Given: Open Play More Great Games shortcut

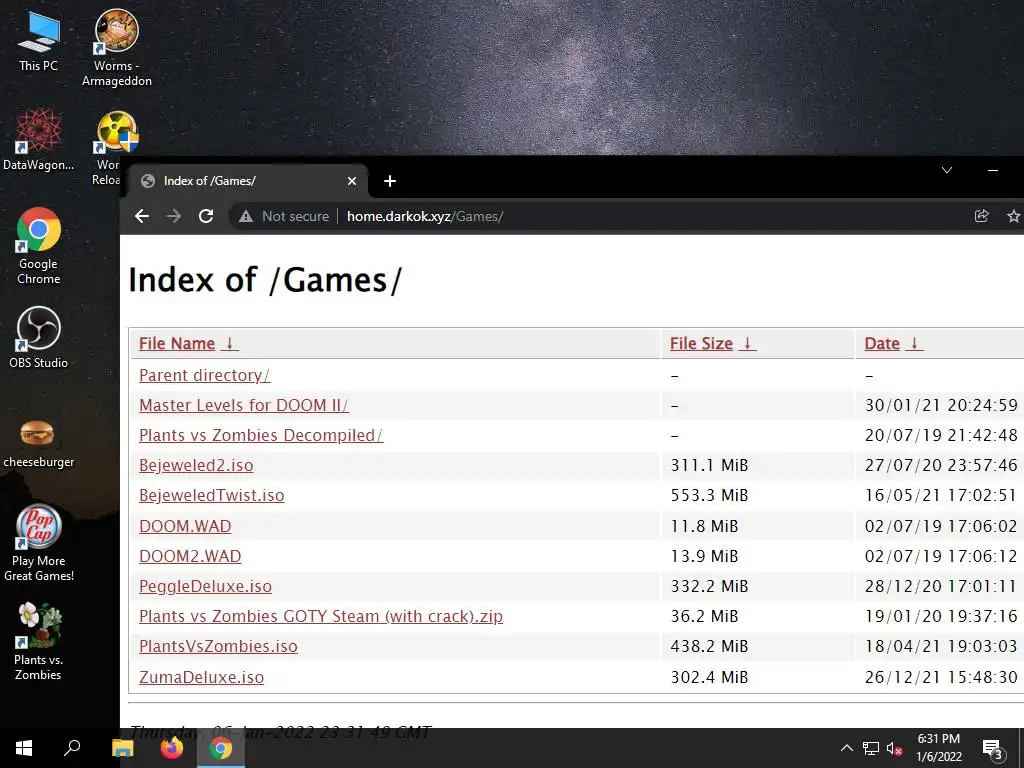Looking at the screenshot, I should 39,542.
